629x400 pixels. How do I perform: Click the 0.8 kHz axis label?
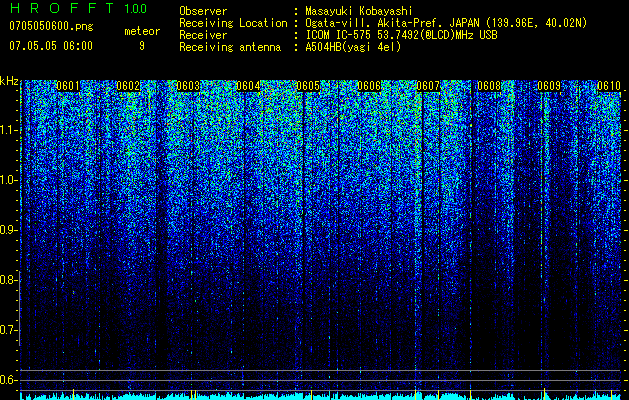click(9, 280)
